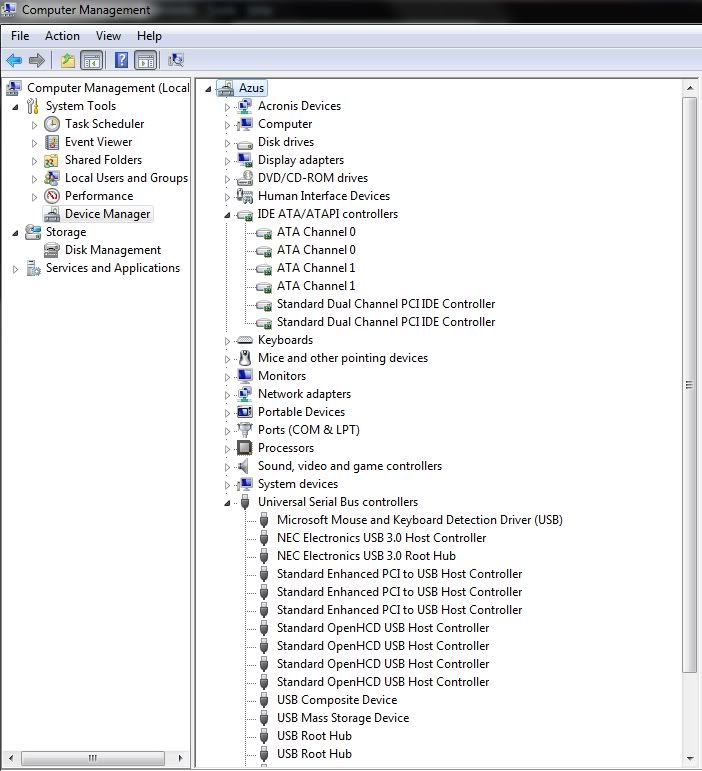Image resolution: width=702 pixels, height=771 pixels.
Task: Toggle the Show/Hide Console Tree icon
Action: [92, 60]
